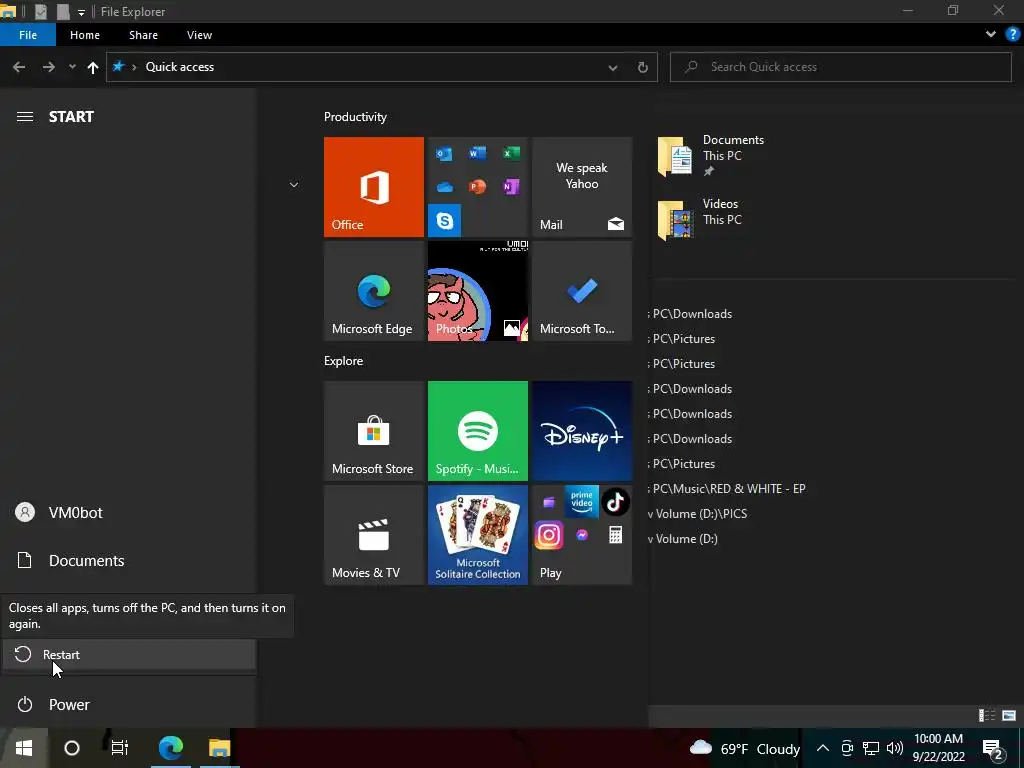Switch to details view in File Explorer
Screen dimensions: 1024x768
[x=987, y=716]
